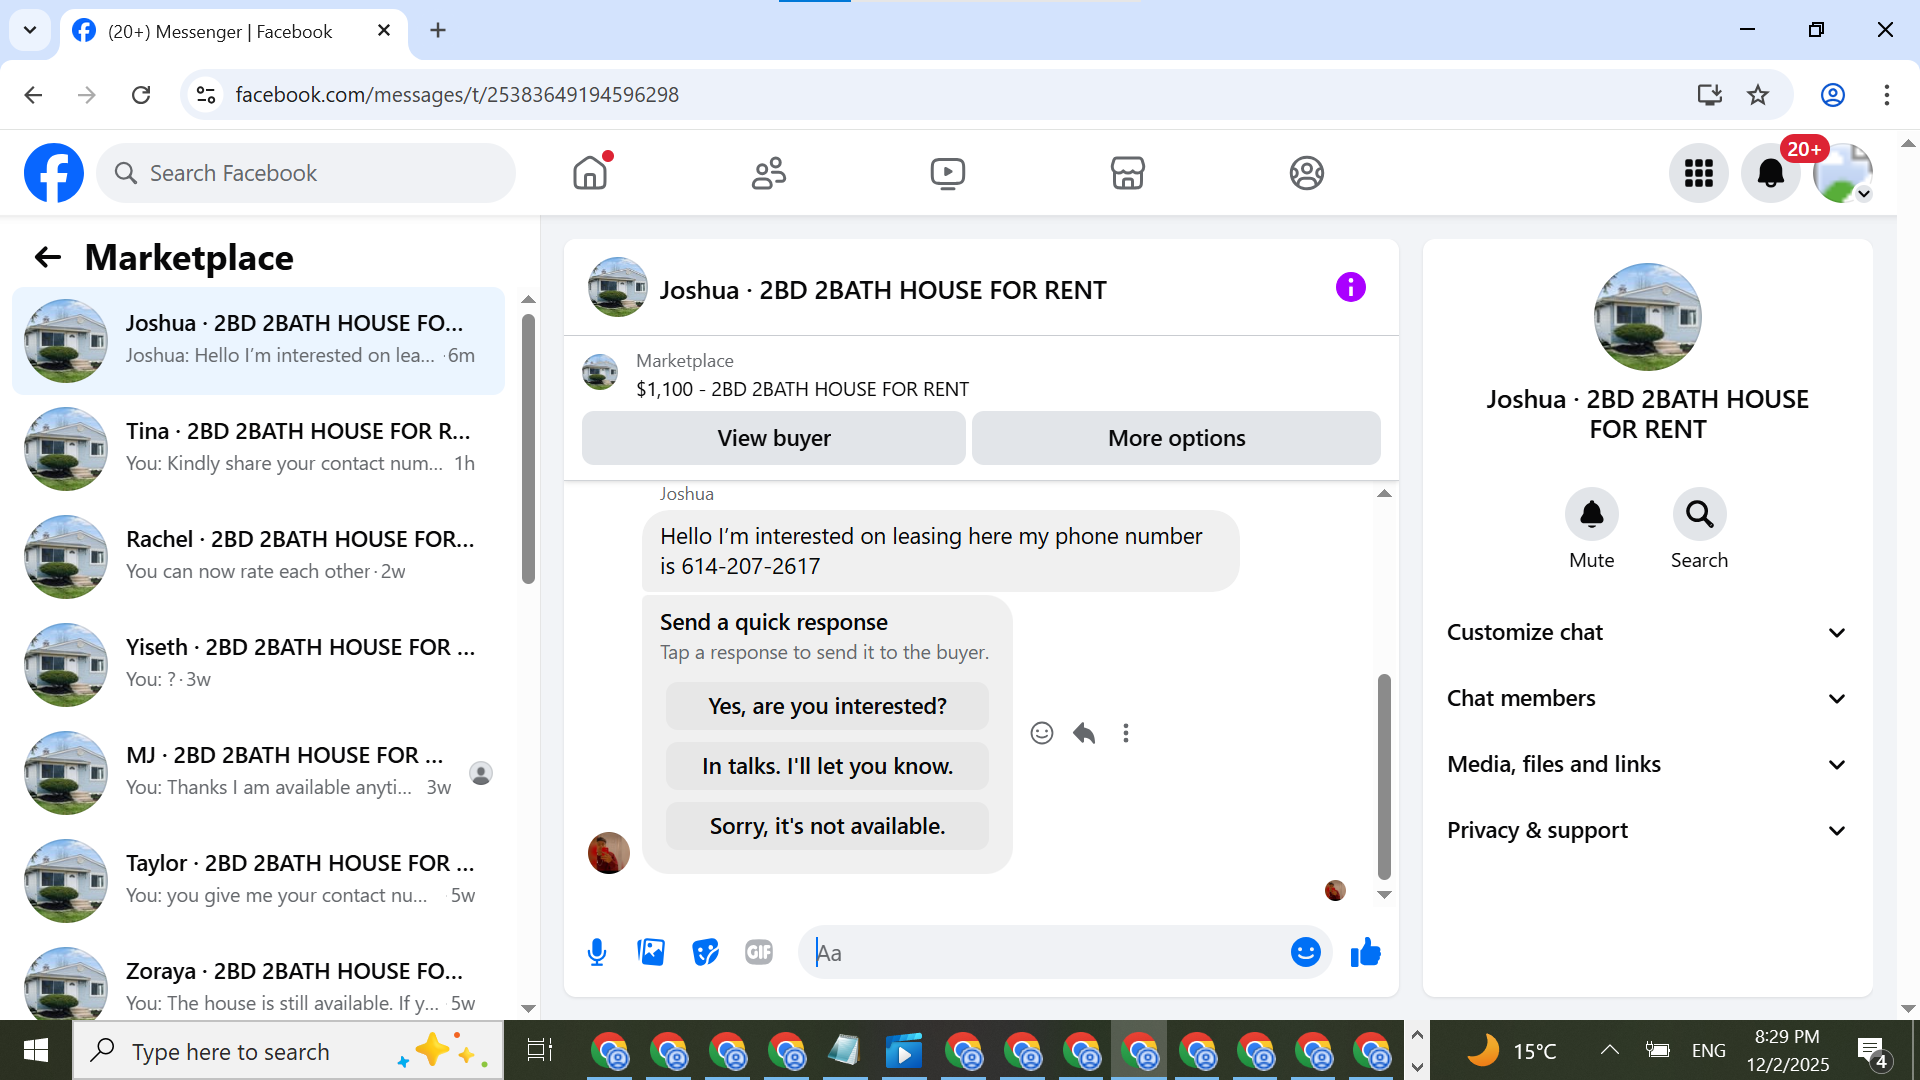This screenshot has width=1920, height=1080.
Task: Attach a photo using the image icon
Action: pyautogui.click(x=651, y=952)
